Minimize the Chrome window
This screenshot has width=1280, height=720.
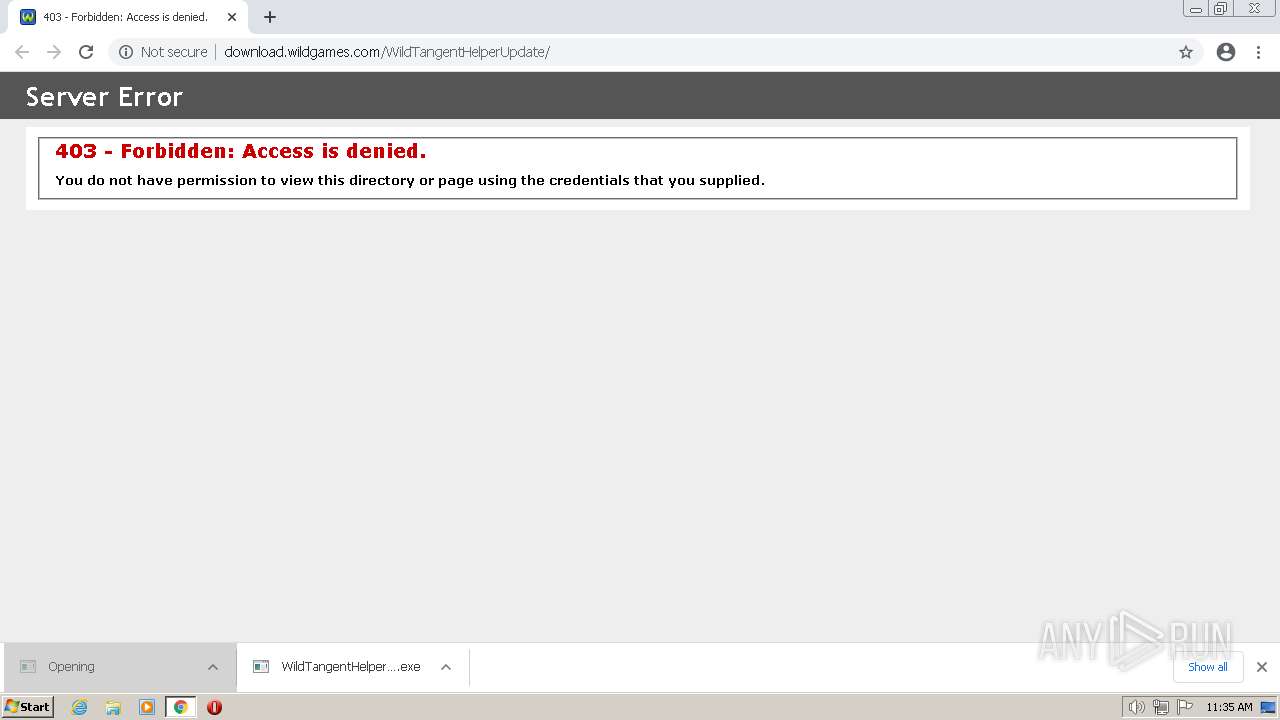tap(1196, 9)
